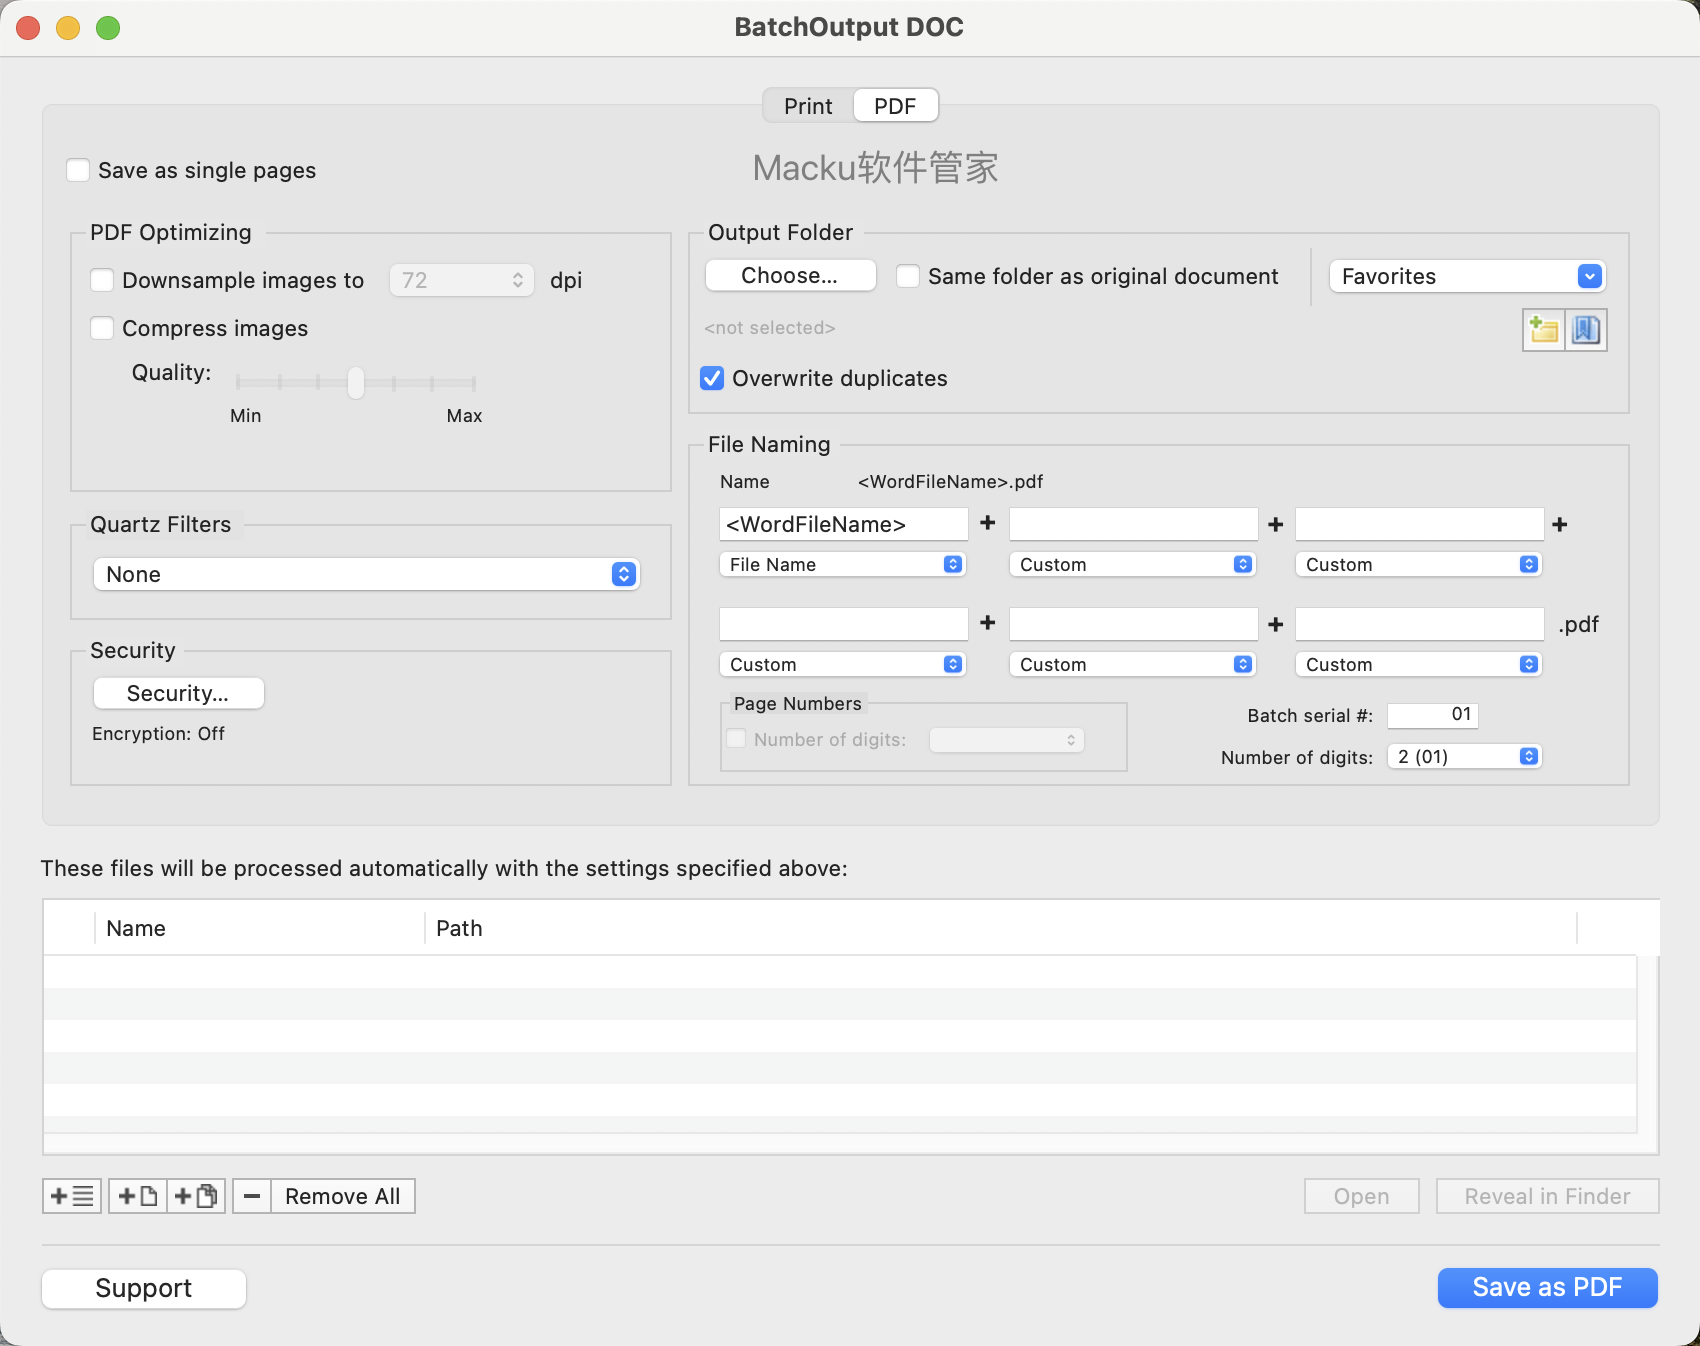
Task: Click the Quality slider handle
Action: 356,382
